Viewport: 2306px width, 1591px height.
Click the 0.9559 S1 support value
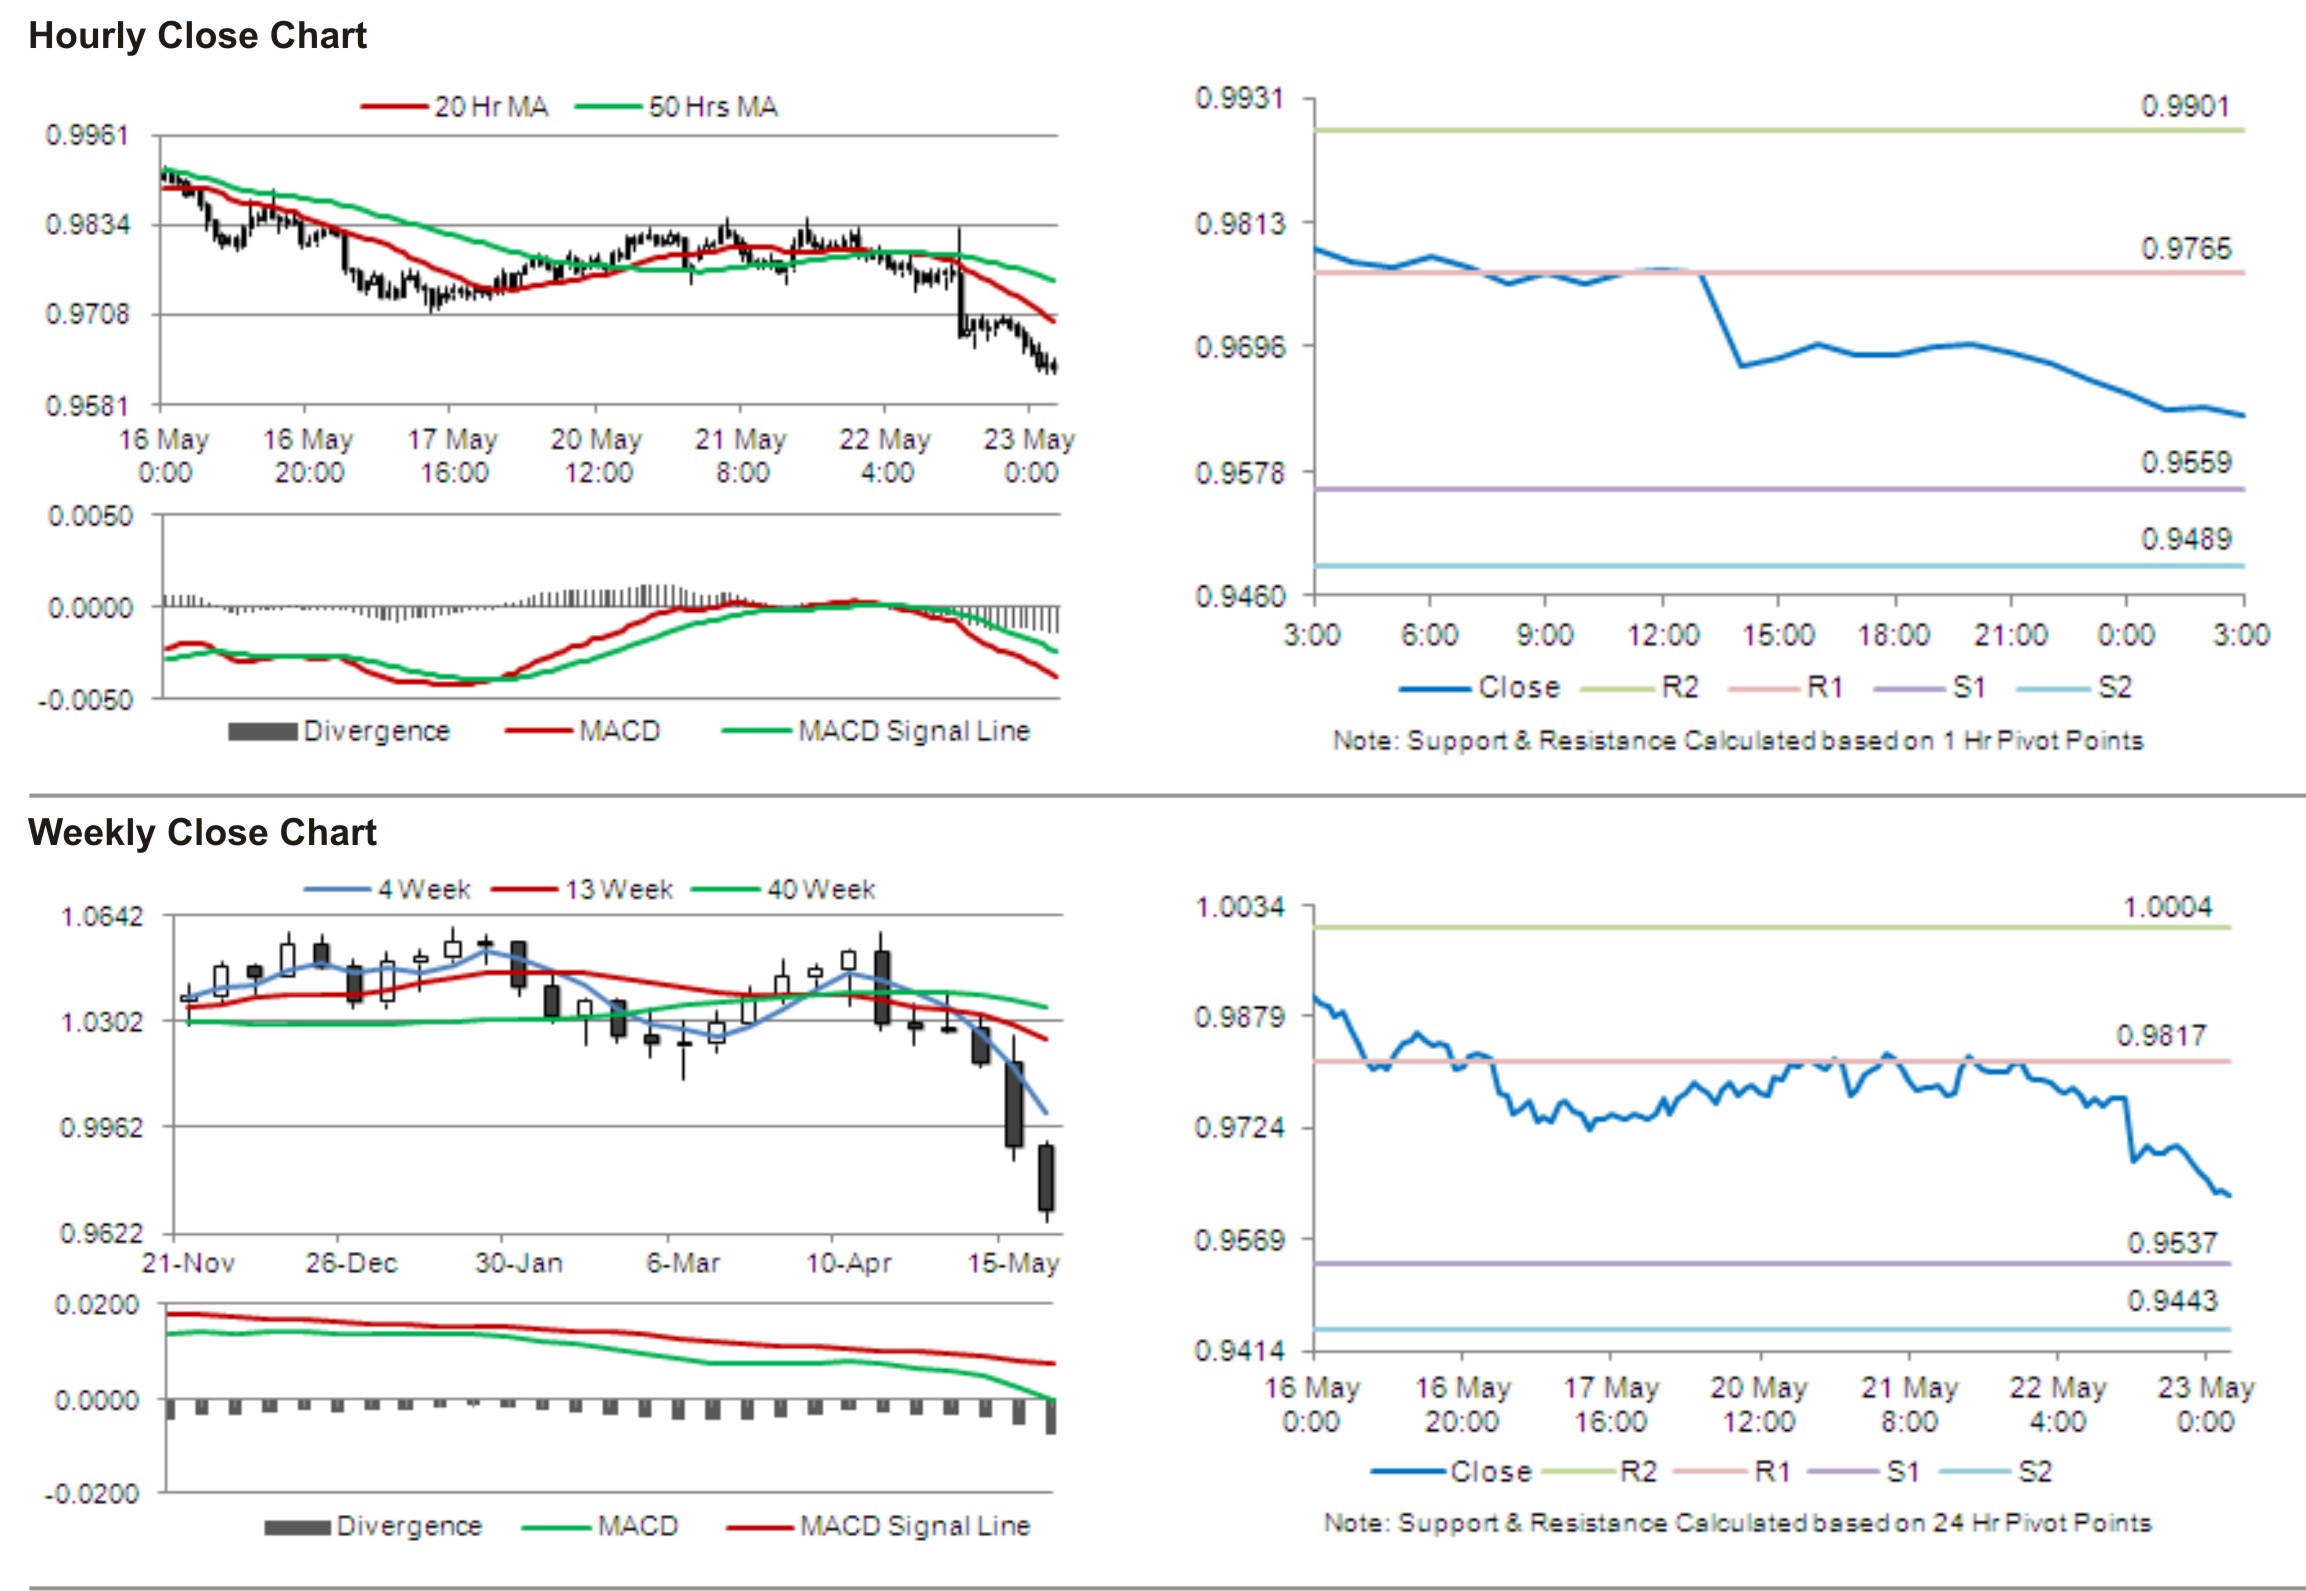click(x=2185, y=462)
